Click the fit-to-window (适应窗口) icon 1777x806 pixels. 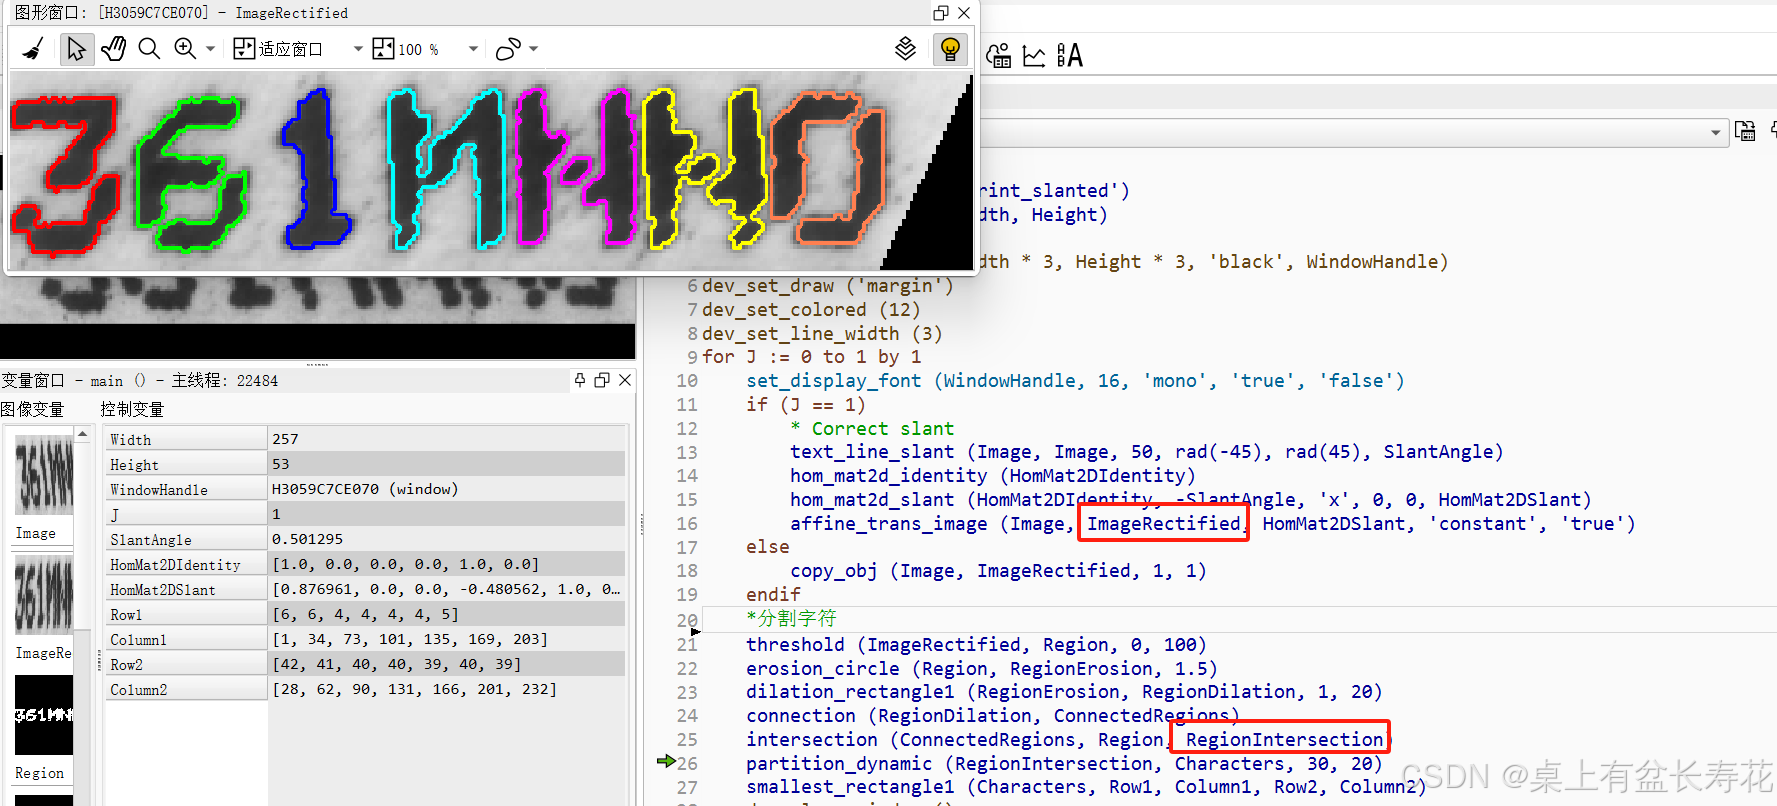point(244,49)
